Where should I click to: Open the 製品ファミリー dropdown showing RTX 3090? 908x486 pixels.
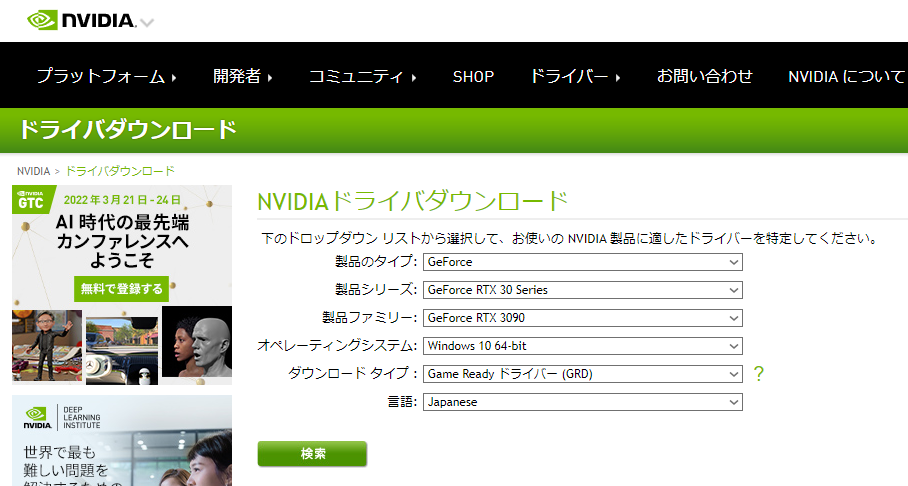click(583, 318)
